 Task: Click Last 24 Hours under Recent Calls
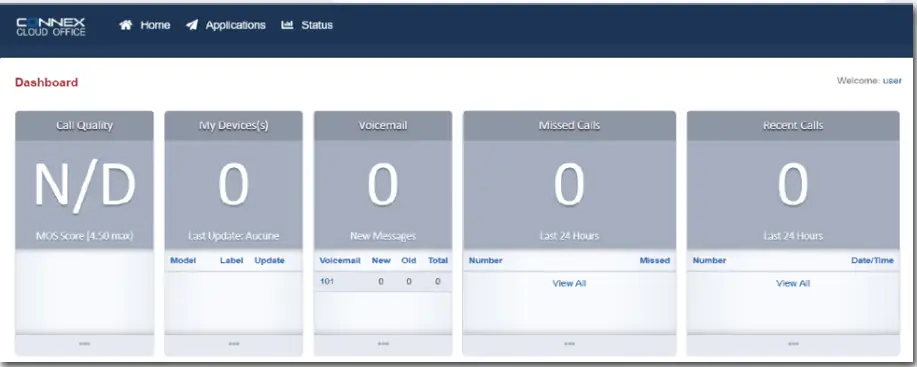coord(793,236)
